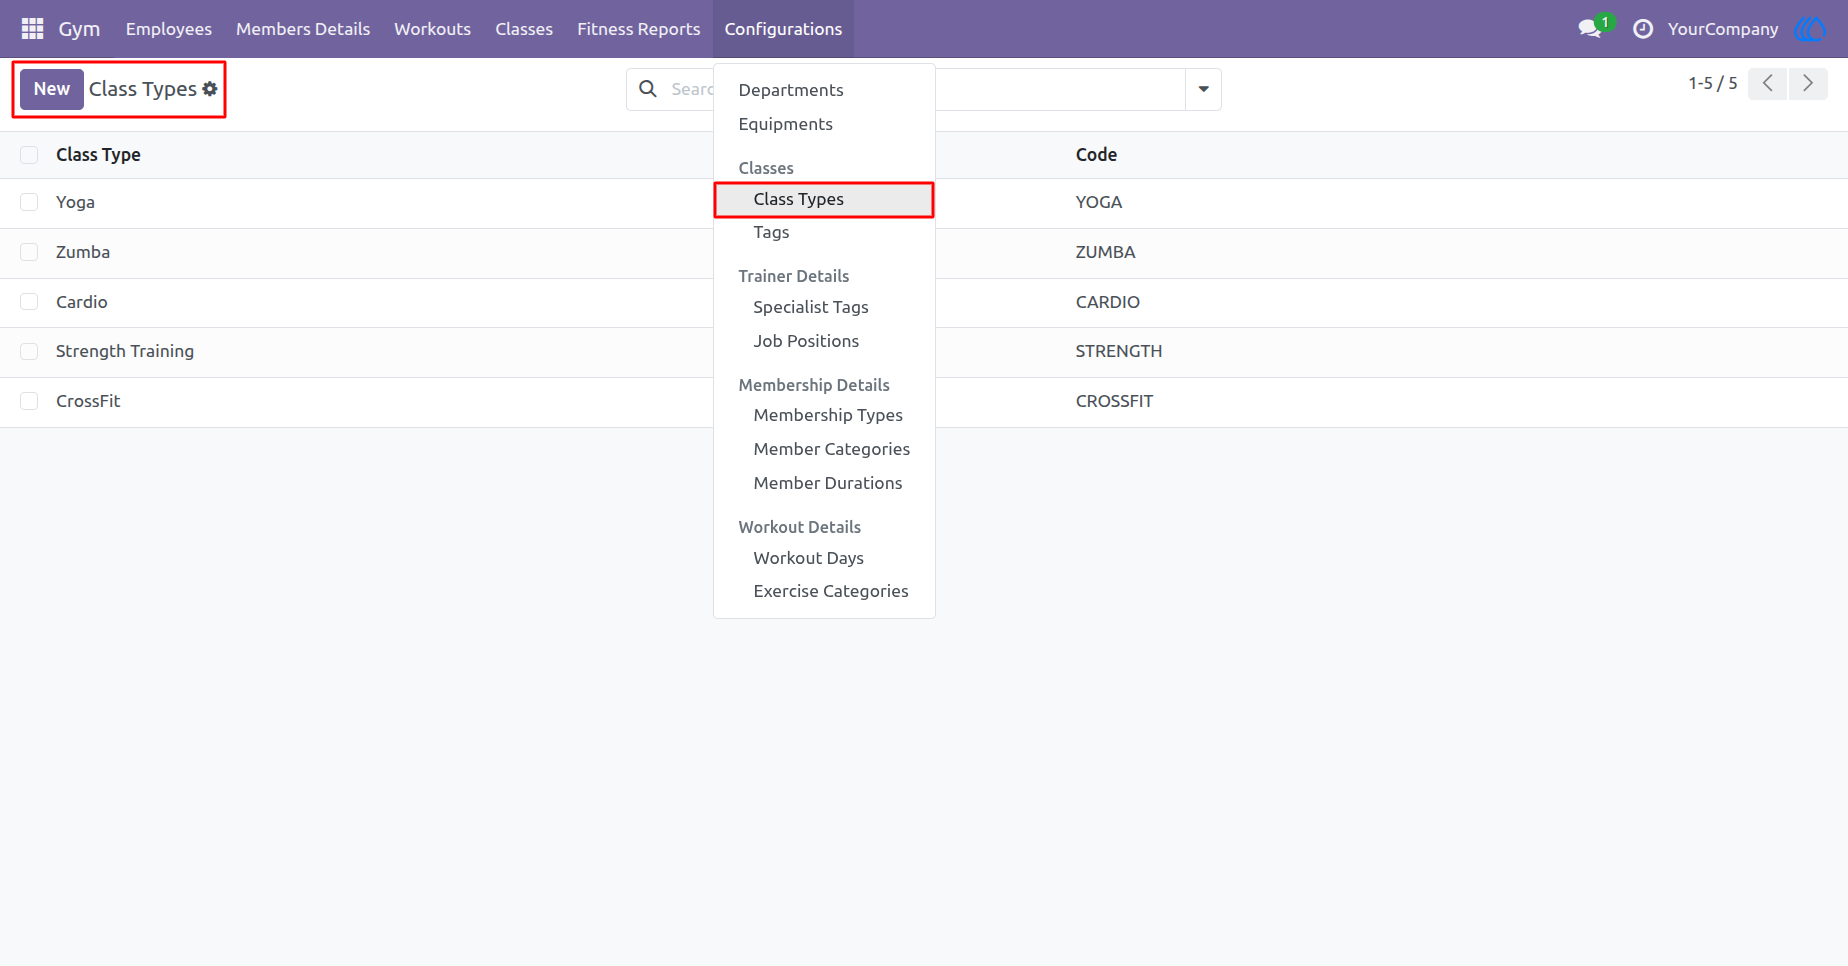1848x966 pixels.
Task: Open the Workouts menu
Action: 432,29
